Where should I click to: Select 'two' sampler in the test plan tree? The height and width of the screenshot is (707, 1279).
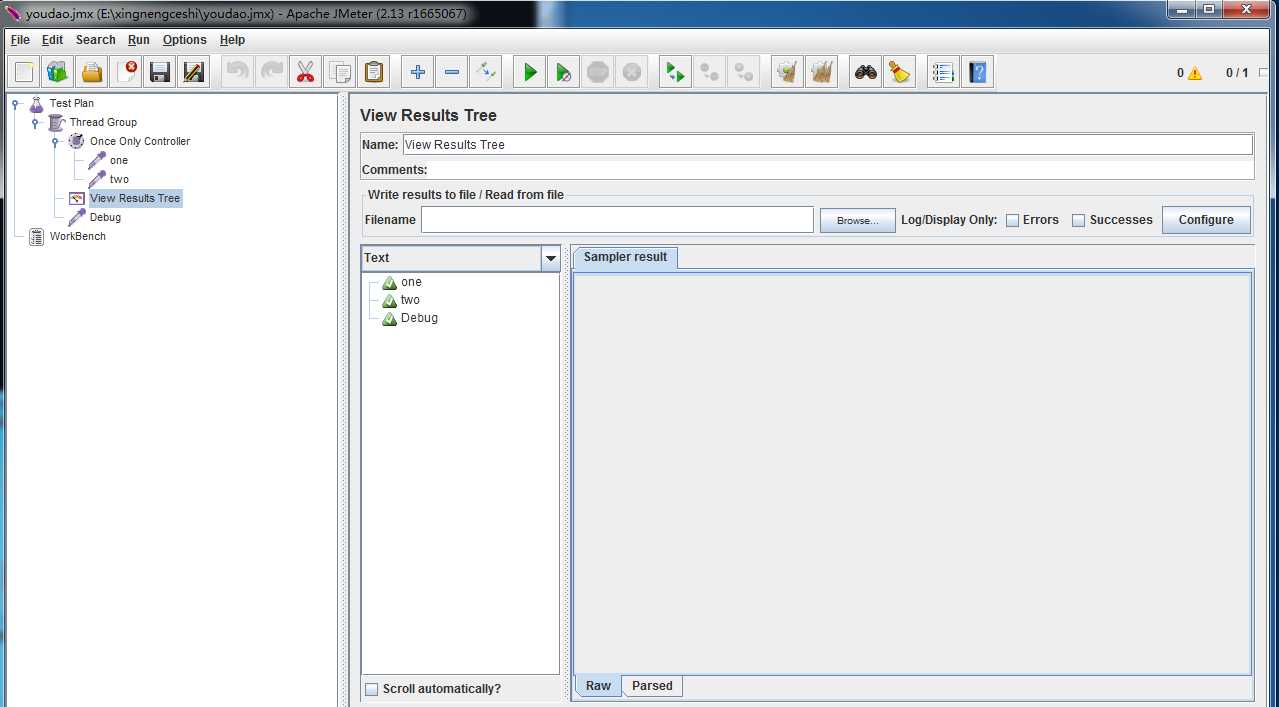click(x=119, y=179)
